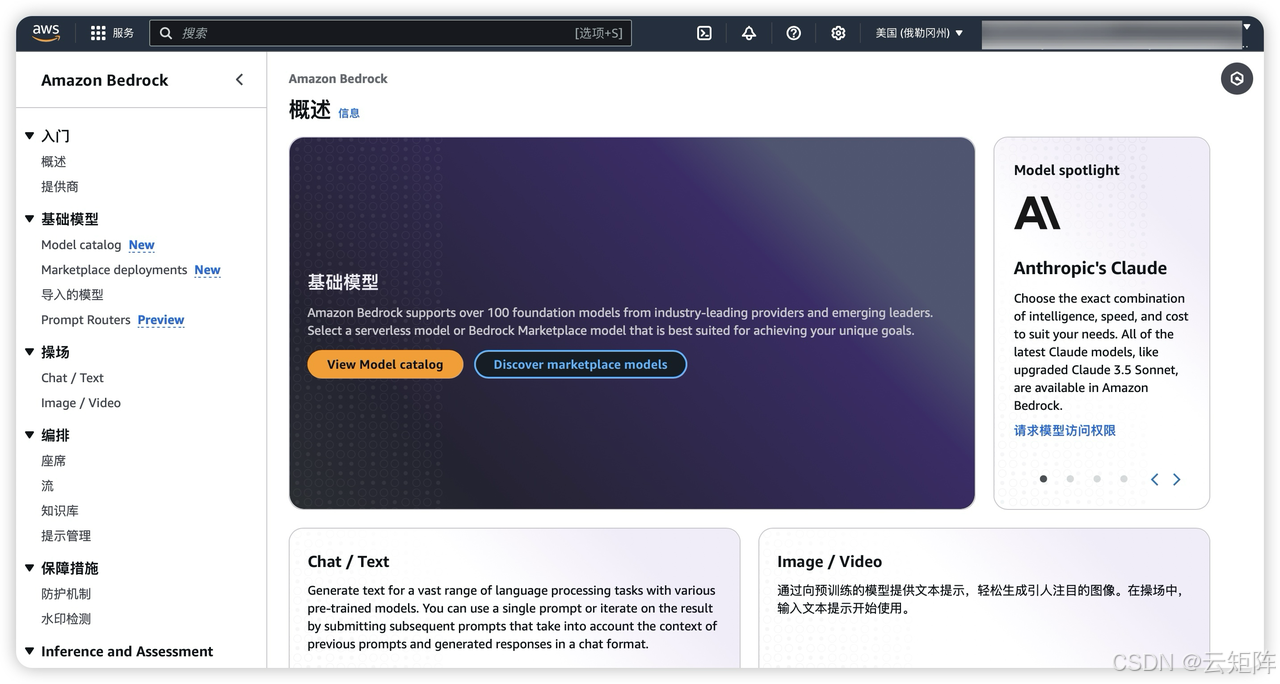
Task: Select the second carousel dot
Action: (x=1070, y=479)
